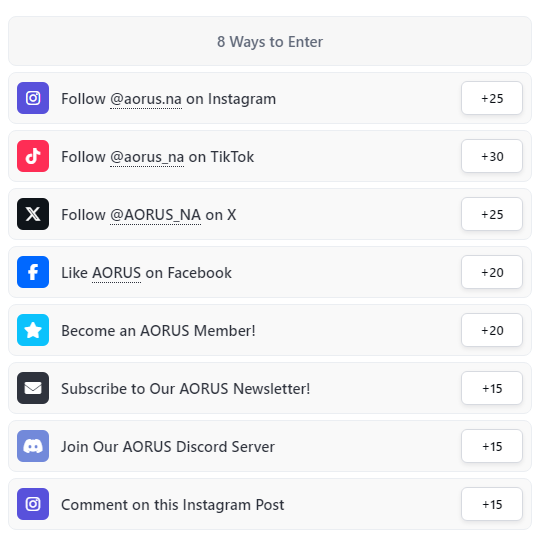
Task: Click the envelope newsletter icon
Action: click(33, 388)
